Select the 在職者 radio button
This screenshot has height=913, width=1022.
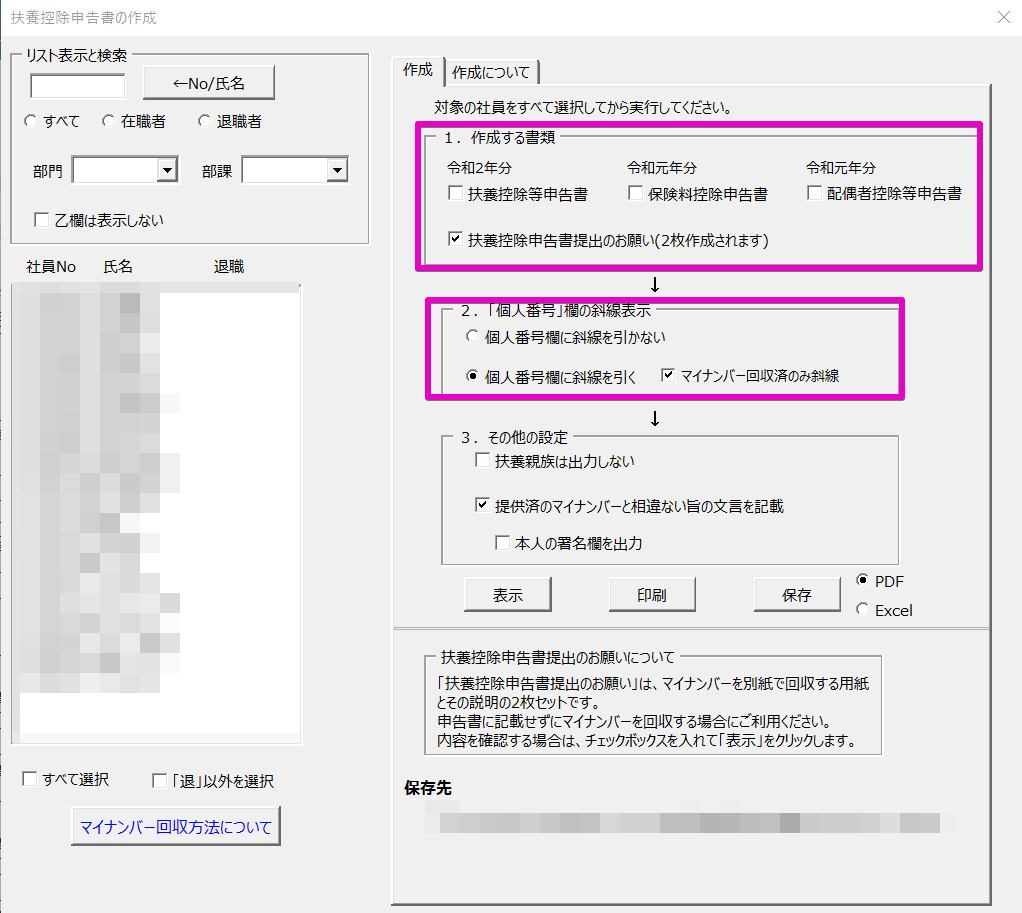(x=109, y=122)
